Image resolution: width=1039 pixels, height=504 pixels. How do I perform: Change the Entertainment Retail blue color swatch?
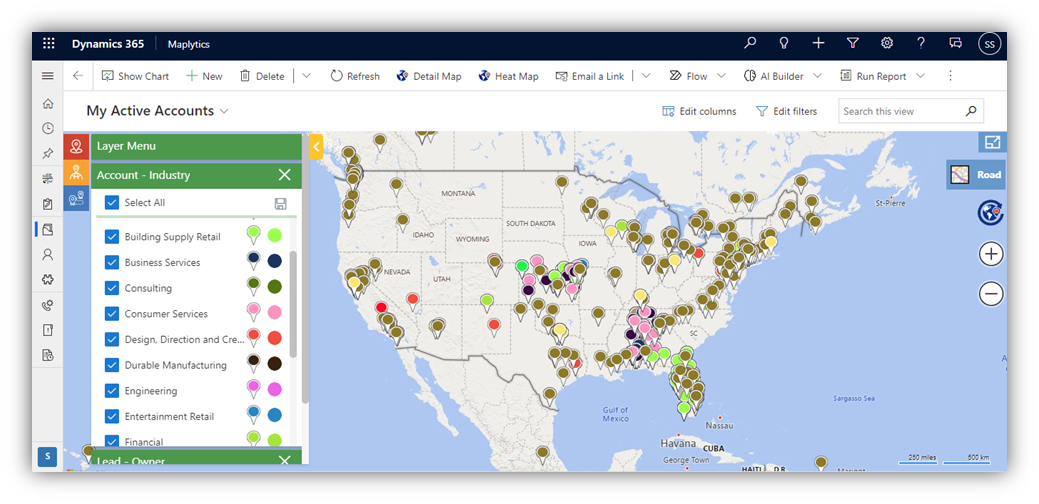click(274, 415)
